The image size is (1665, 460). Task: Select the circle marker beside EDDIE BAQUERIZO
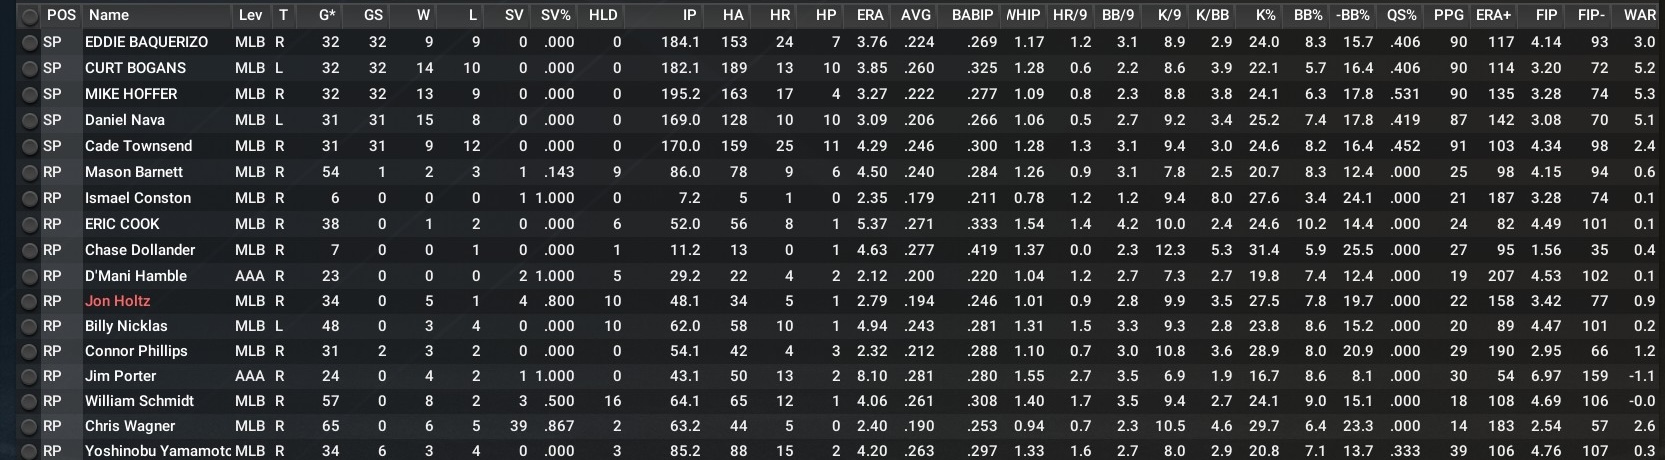(29, 42)
